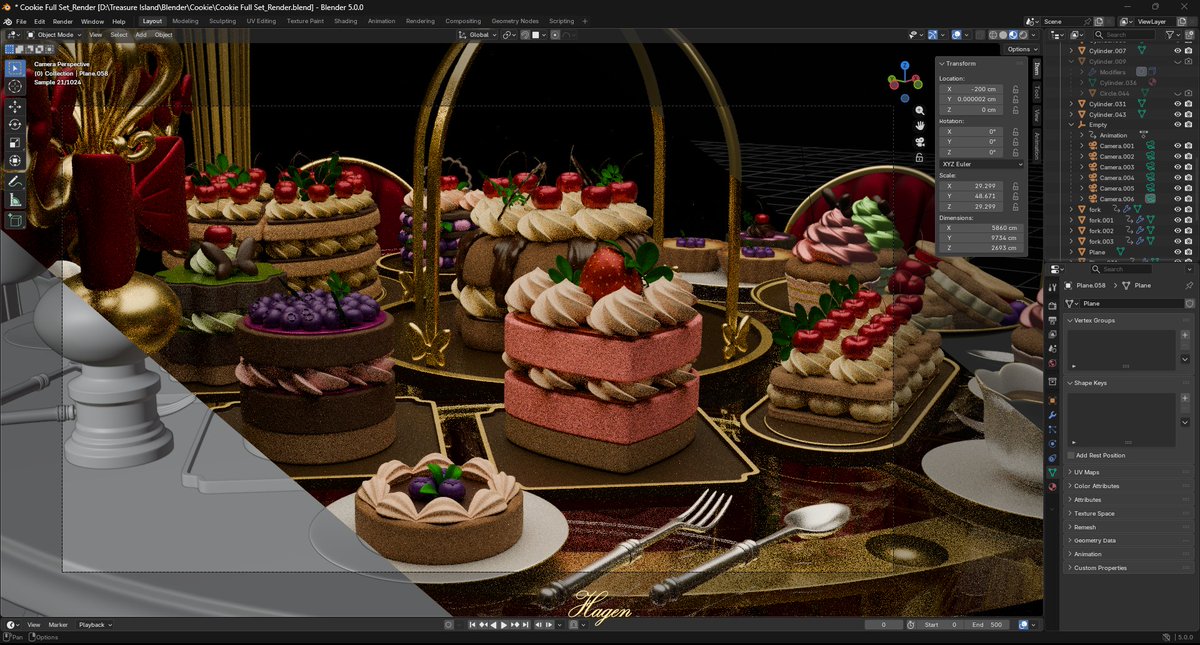Select the Measure tool
The height and width of the screenshot is (645, 1200).
(15, 200)
